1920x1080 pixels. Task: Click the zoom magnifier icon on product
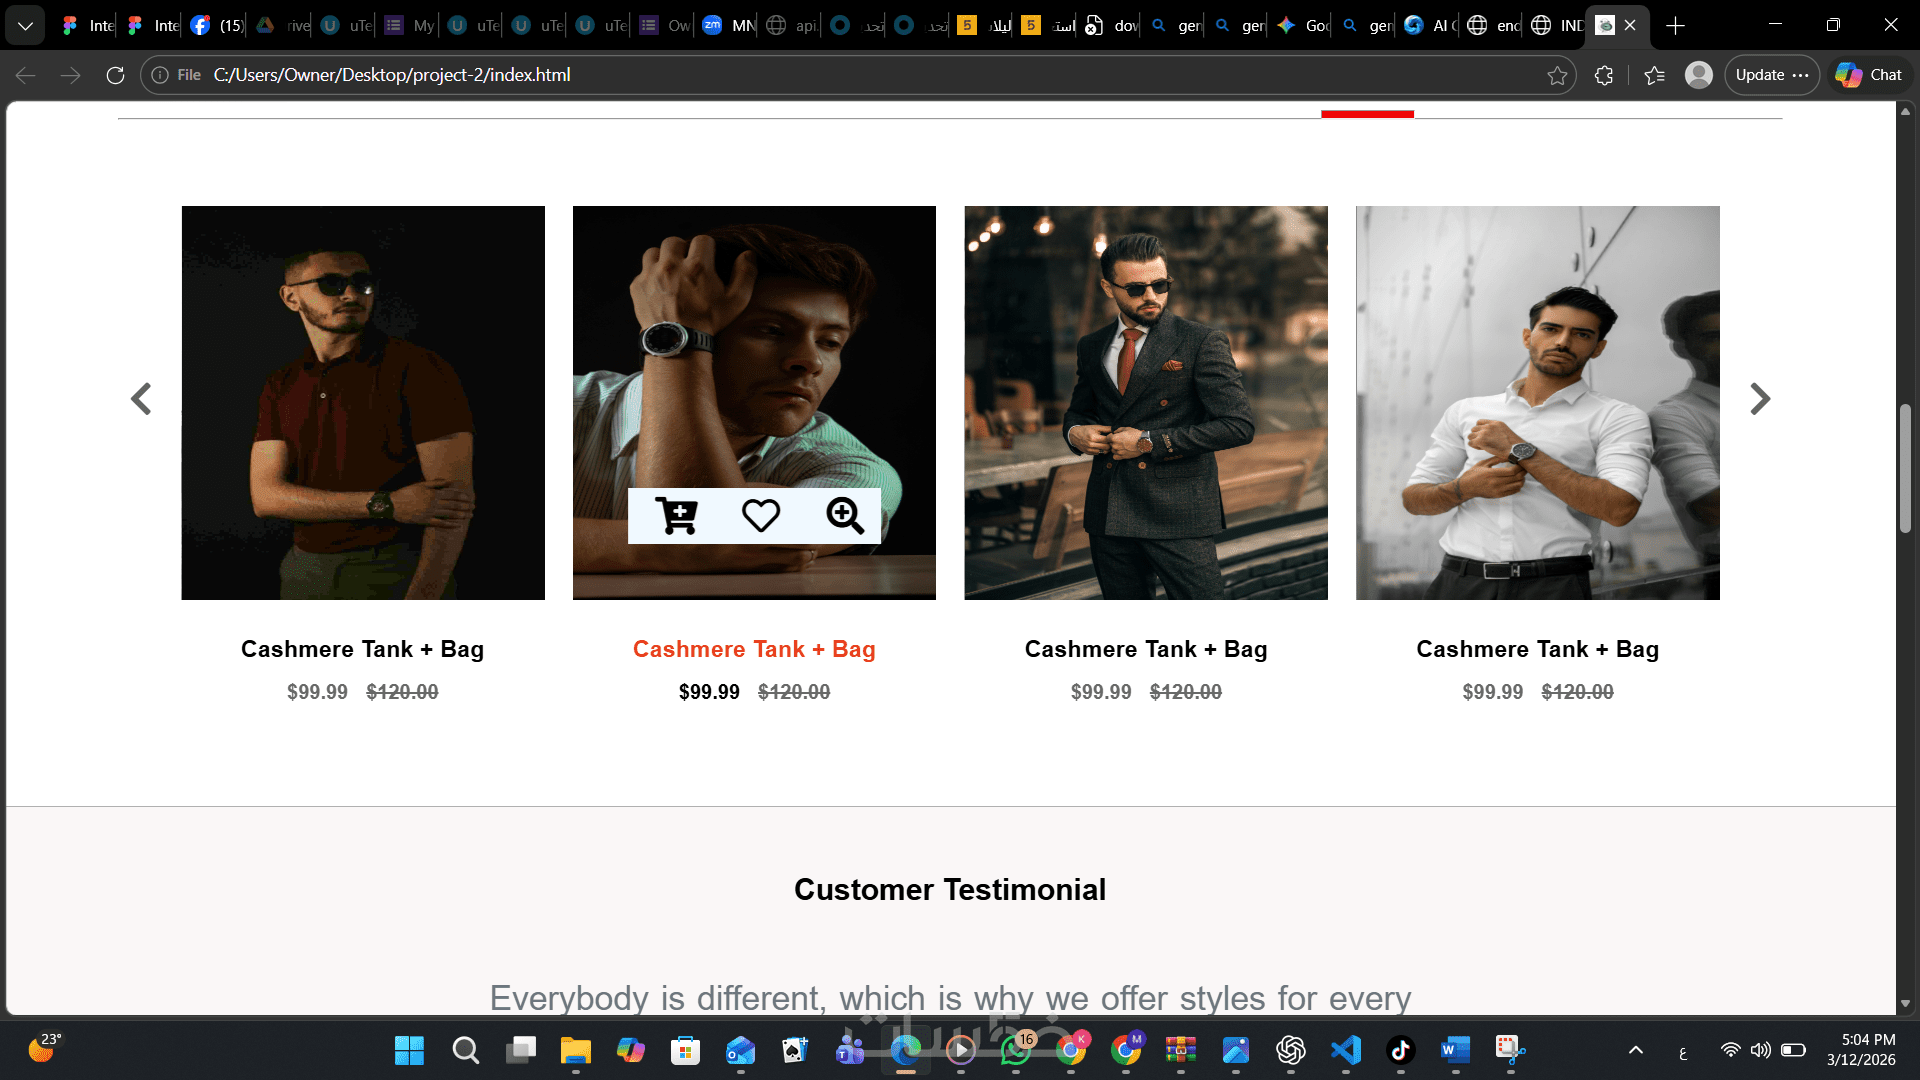pos(845,516)
